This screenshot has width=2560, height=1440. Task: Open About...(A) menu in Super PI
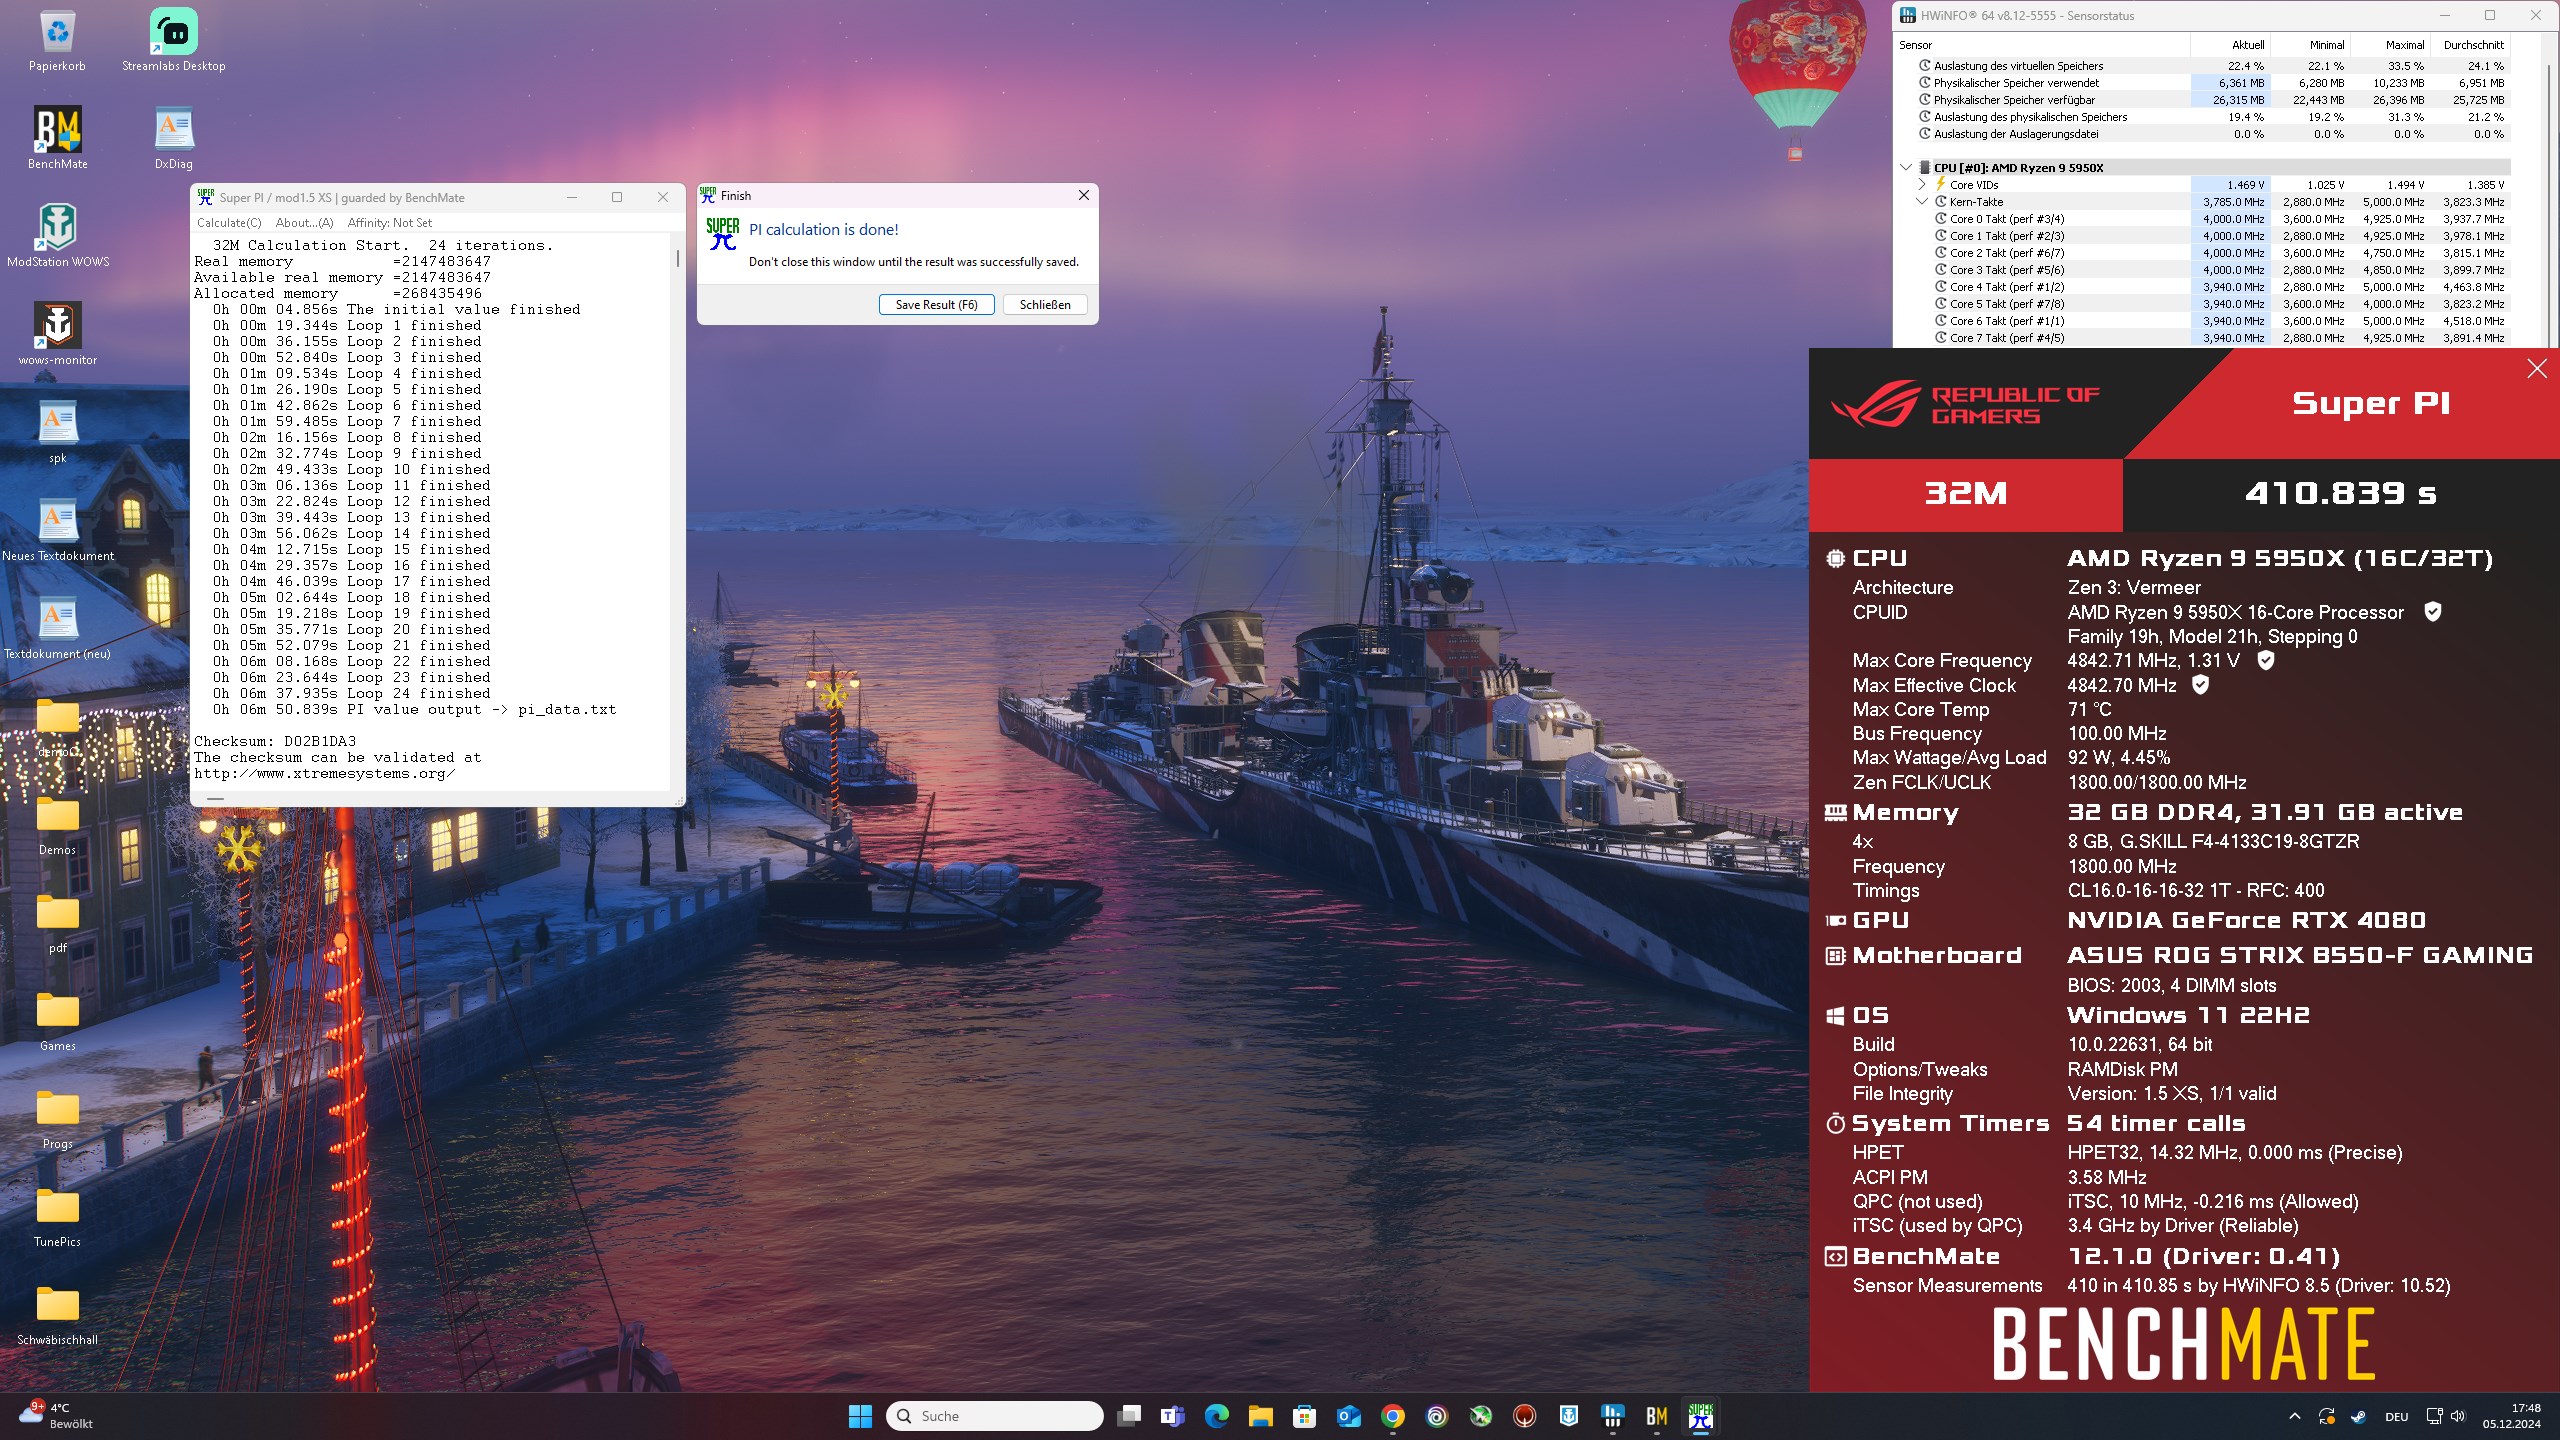coord(304,222)
